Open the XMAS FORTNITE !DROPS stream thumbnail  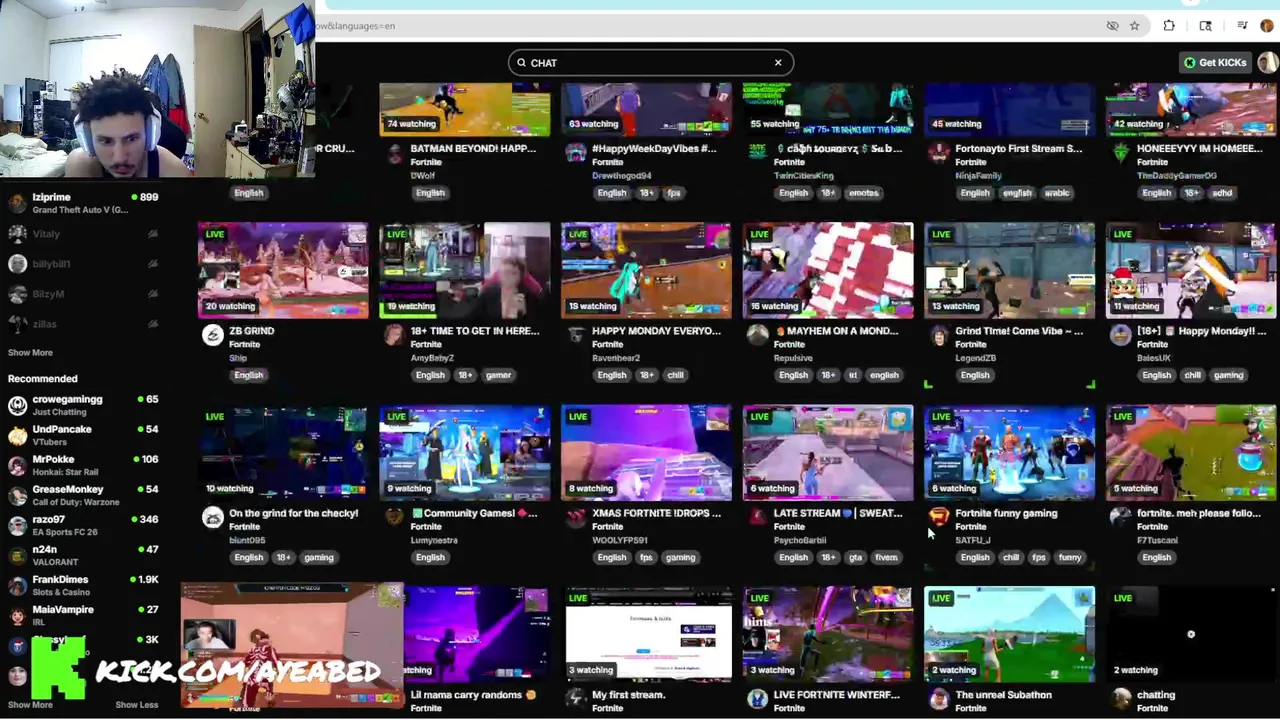(x=646, y=452)
